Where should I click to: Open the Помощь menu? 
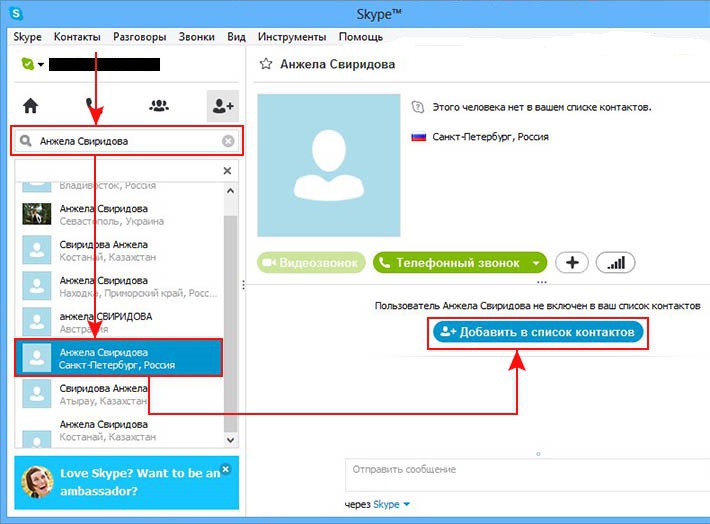tap(361, 37)
